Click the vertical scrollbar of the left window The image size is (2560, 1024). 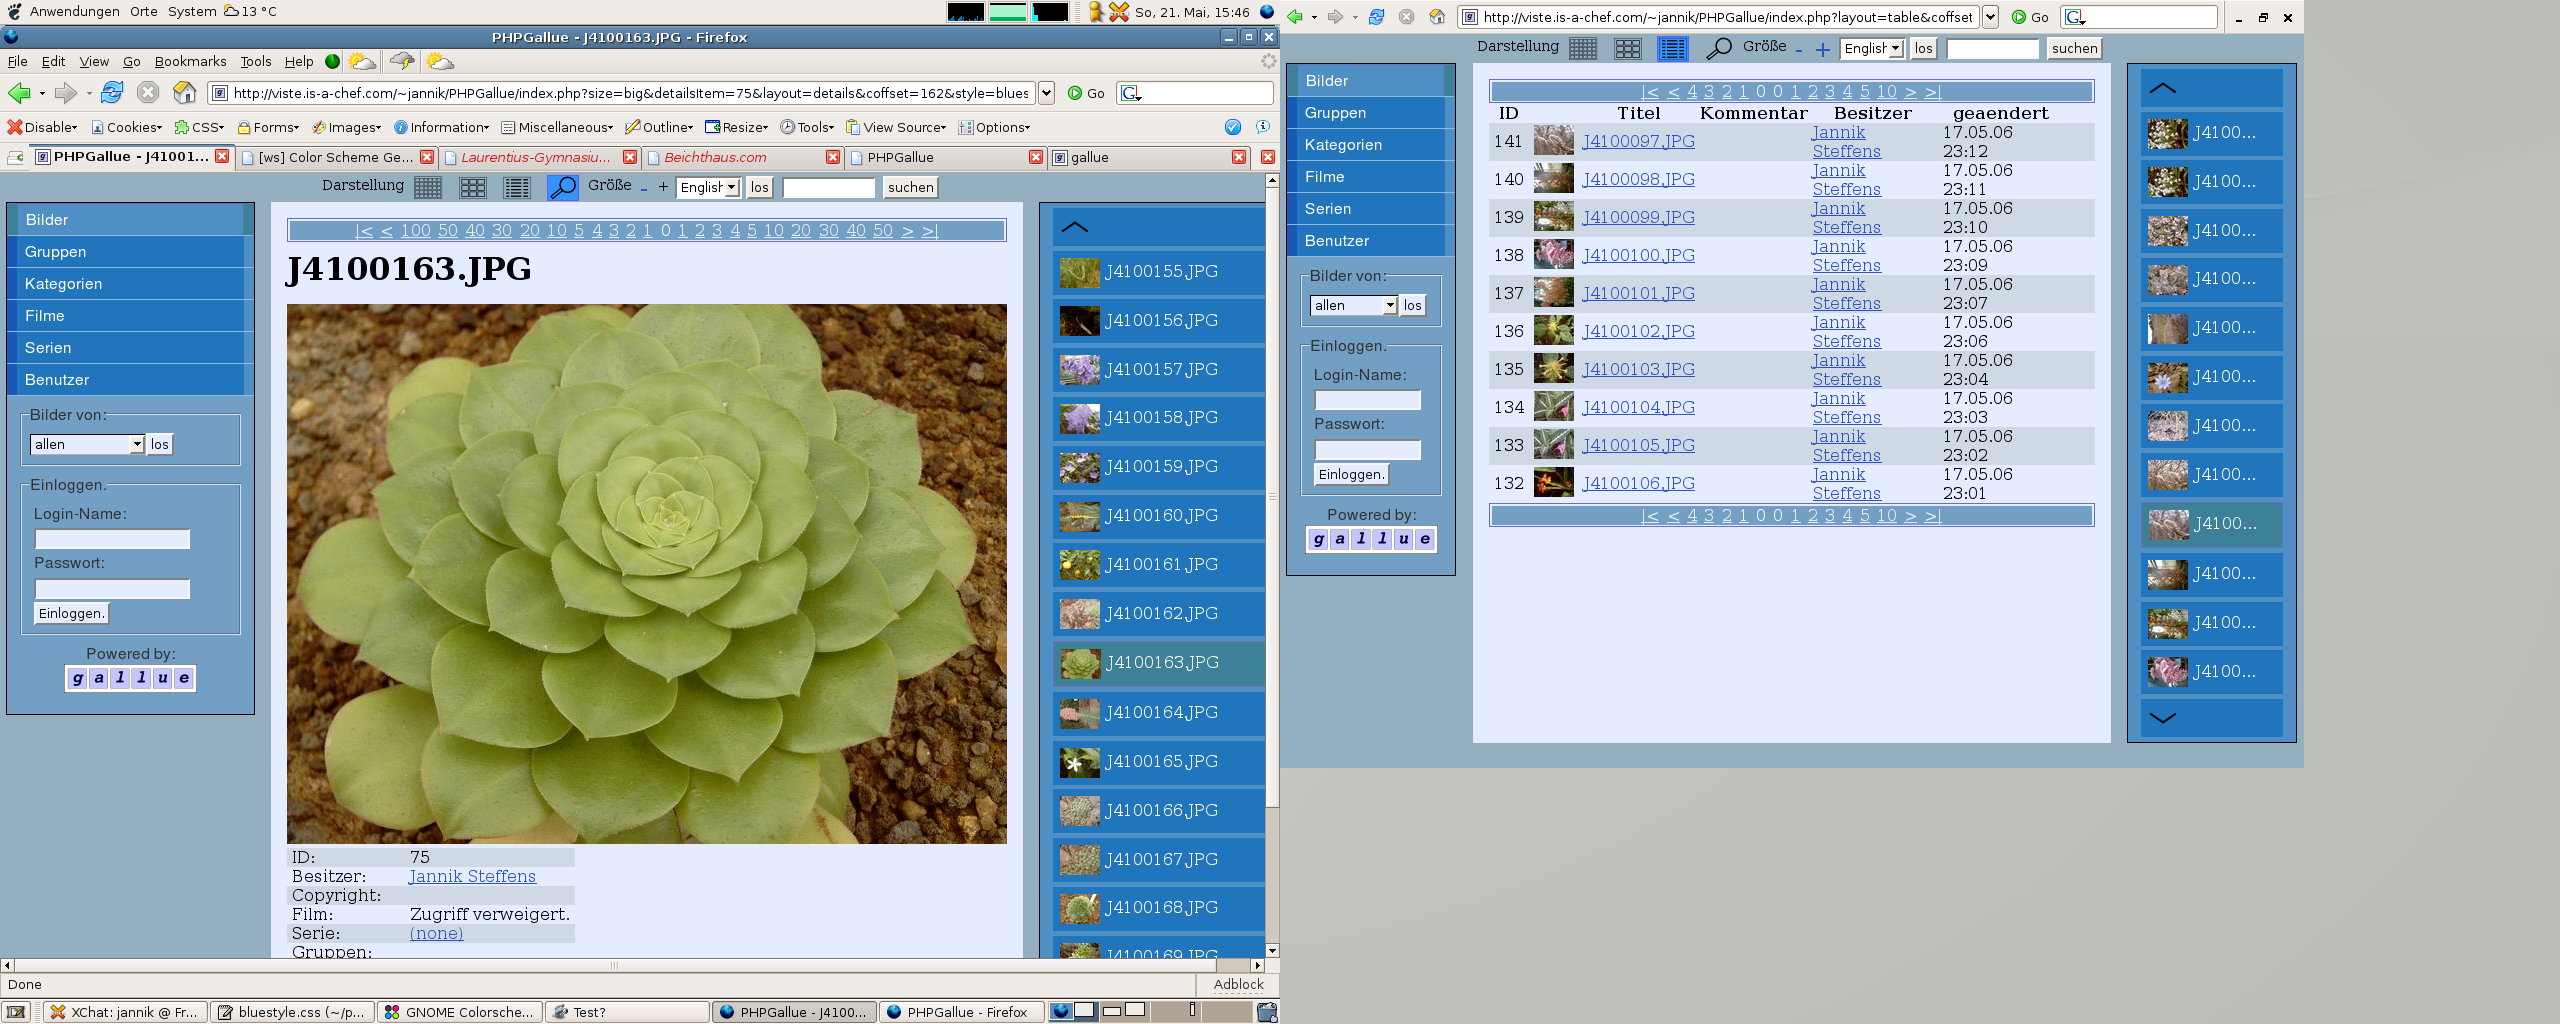[1272, 600]
